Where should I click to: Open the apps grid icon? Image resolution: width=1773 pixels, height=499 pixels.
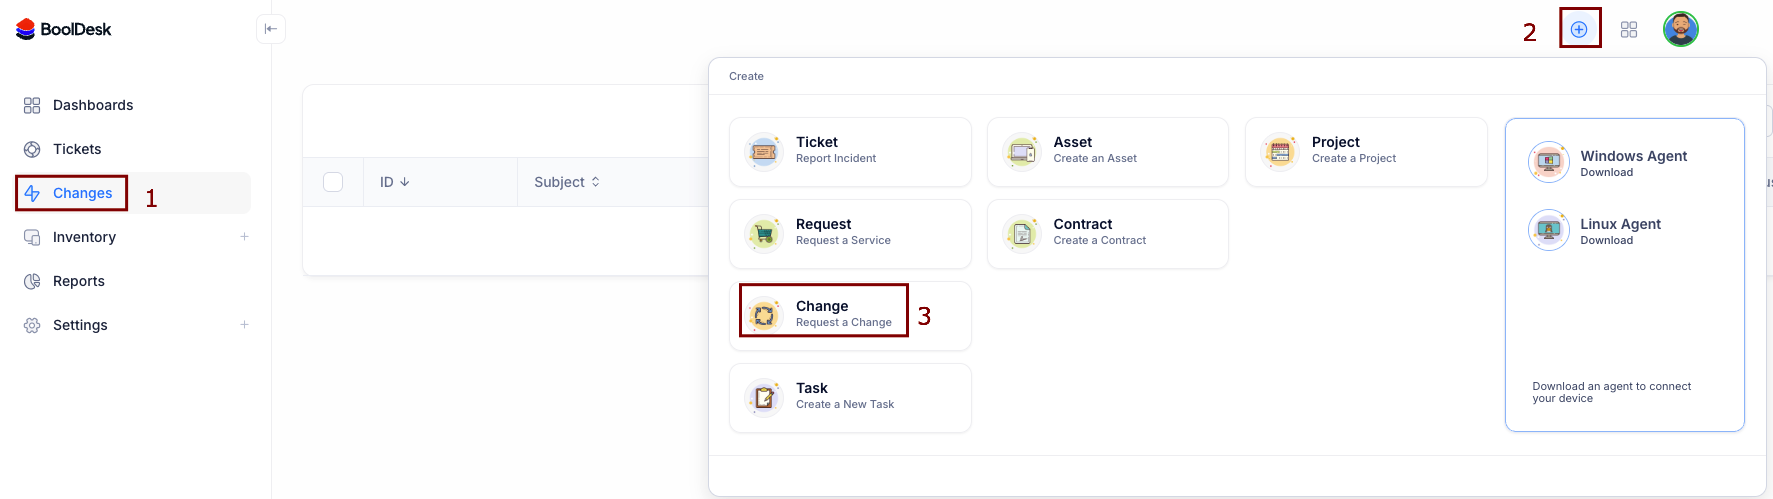(1629, 30)
